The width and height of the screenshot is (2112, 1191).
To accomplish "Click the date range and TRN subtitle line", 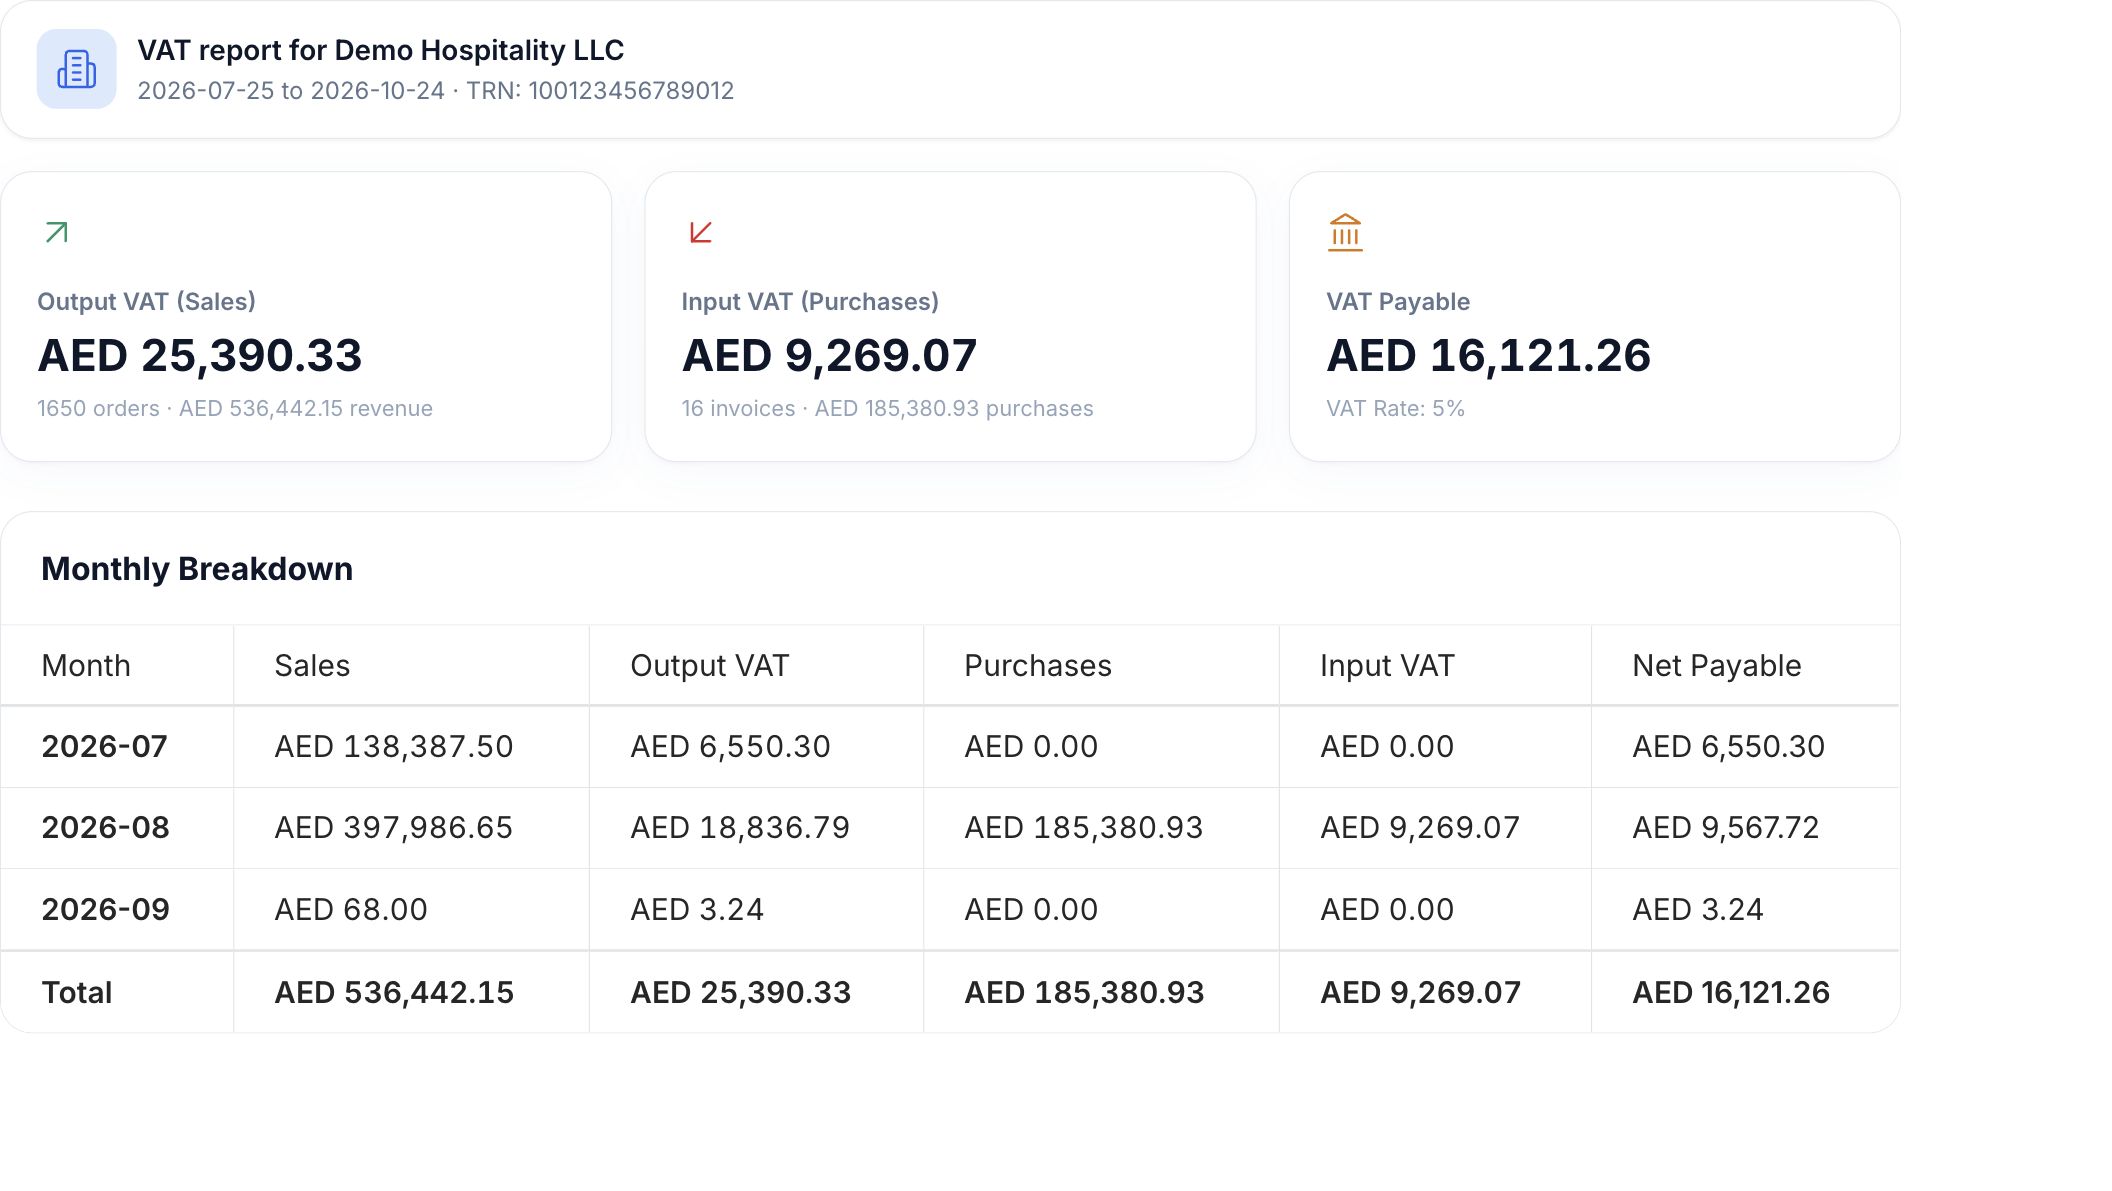I will point(435,91).
